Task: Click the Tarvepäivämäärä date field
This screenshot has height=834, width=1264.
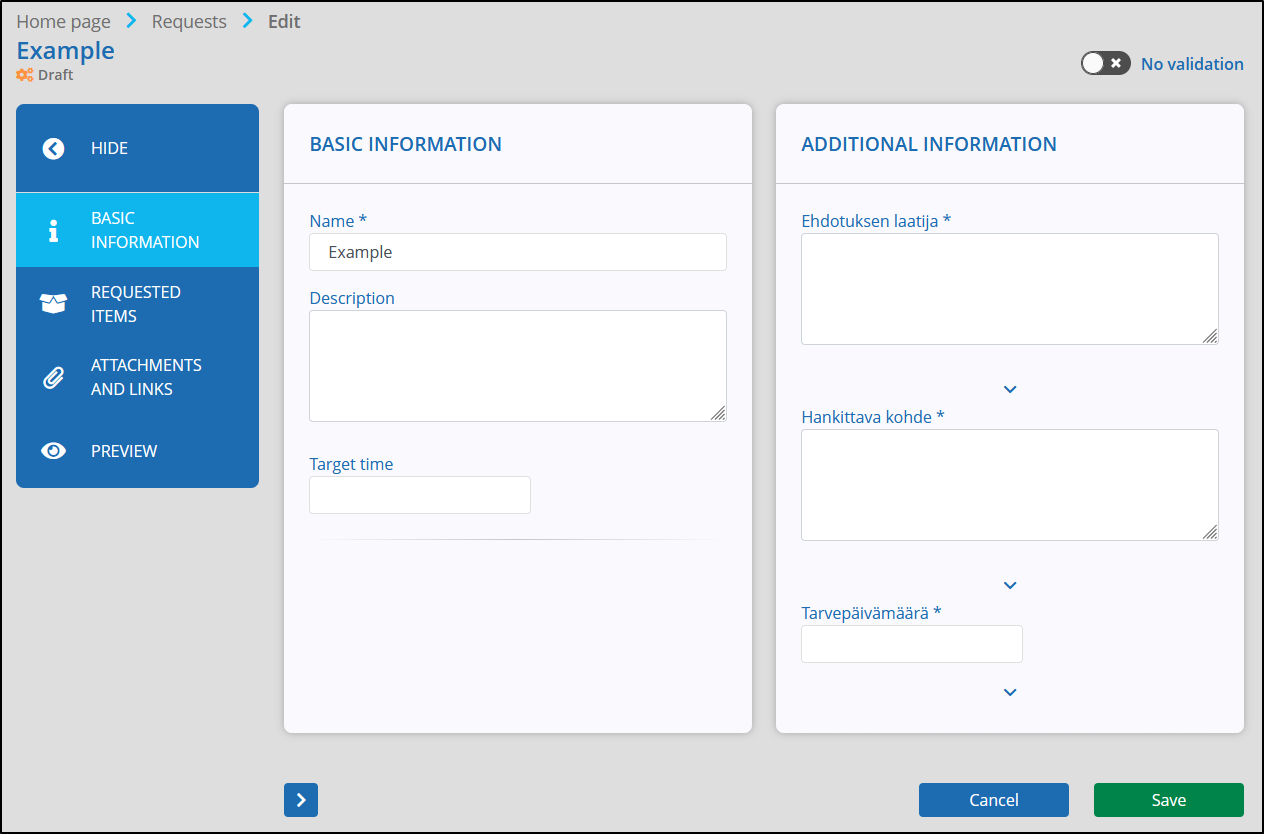Action: tap(912, 644)
